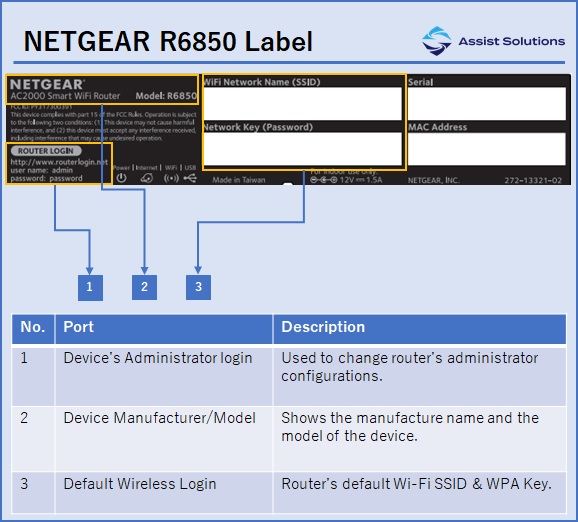Click the blank SSID white field

point(302,104)
